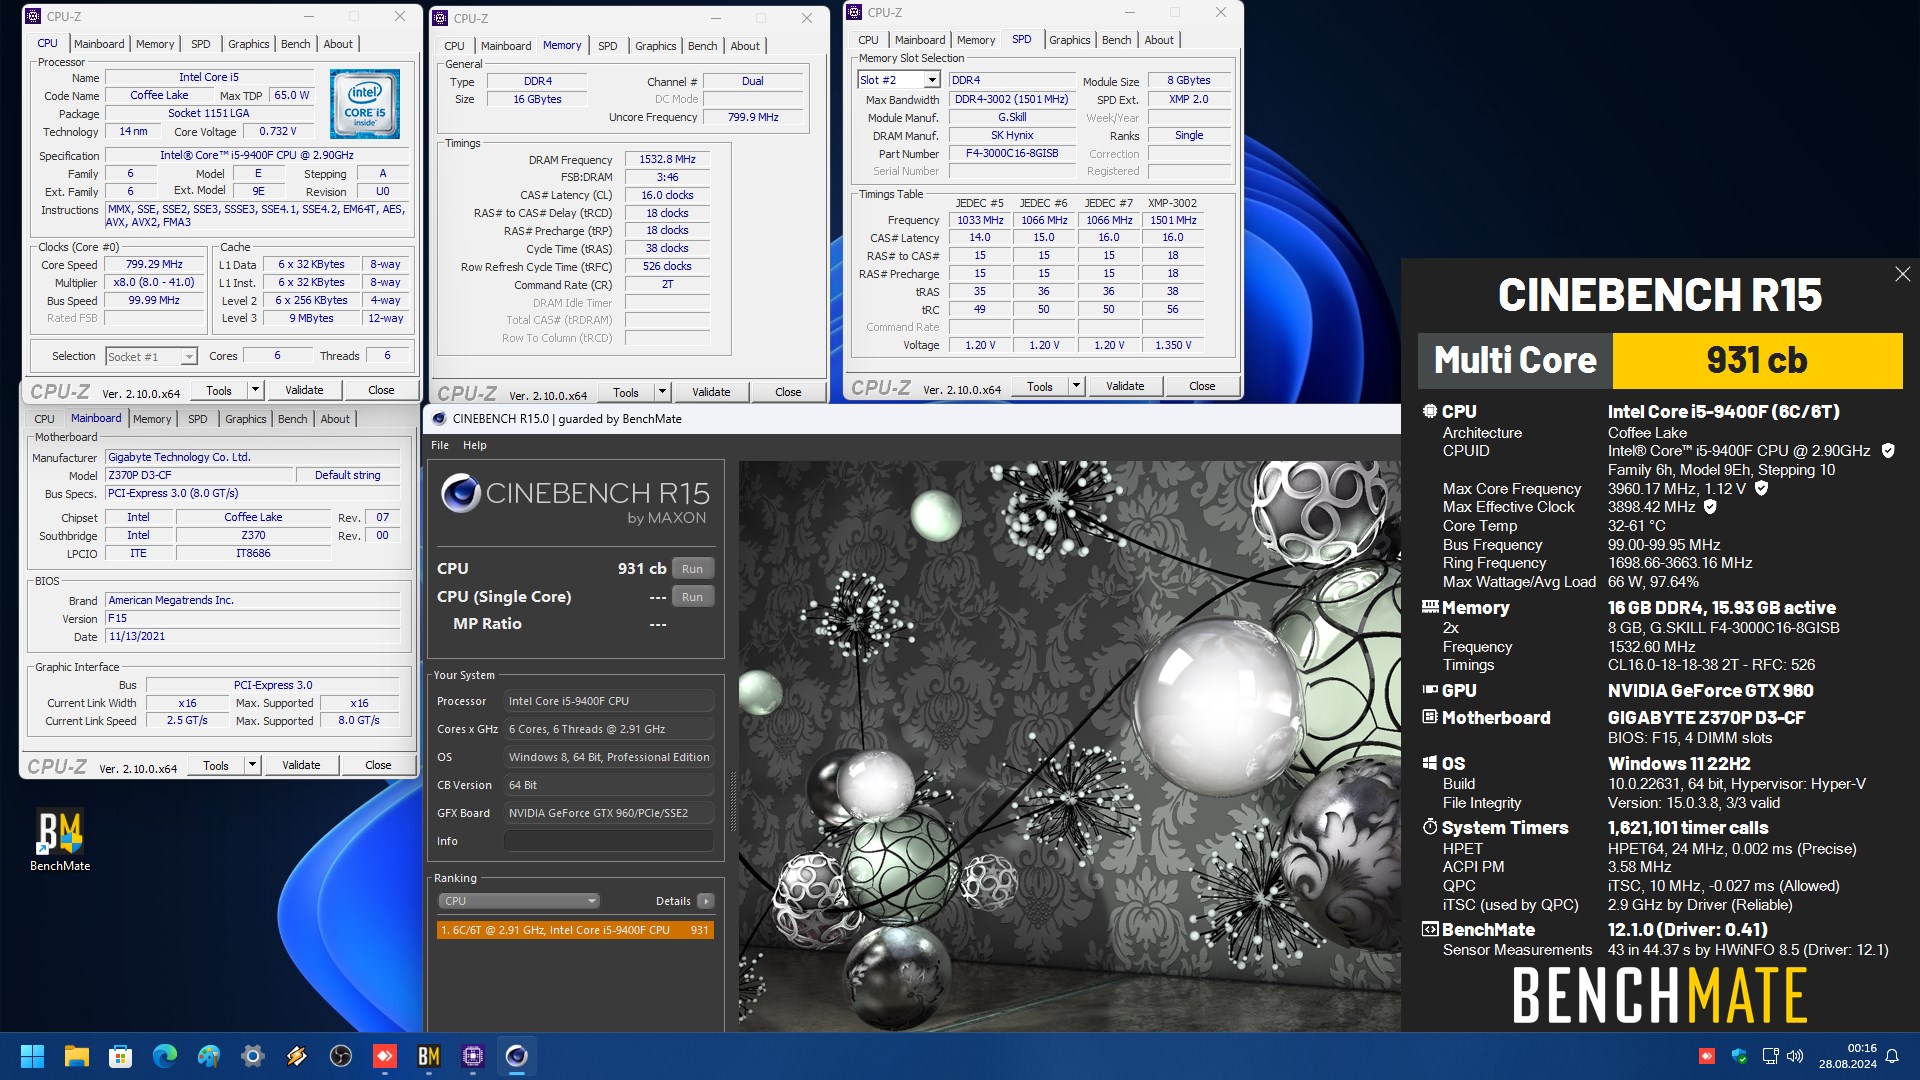
Task: Open the Cinebench File menu
Action: pos(440,445)
